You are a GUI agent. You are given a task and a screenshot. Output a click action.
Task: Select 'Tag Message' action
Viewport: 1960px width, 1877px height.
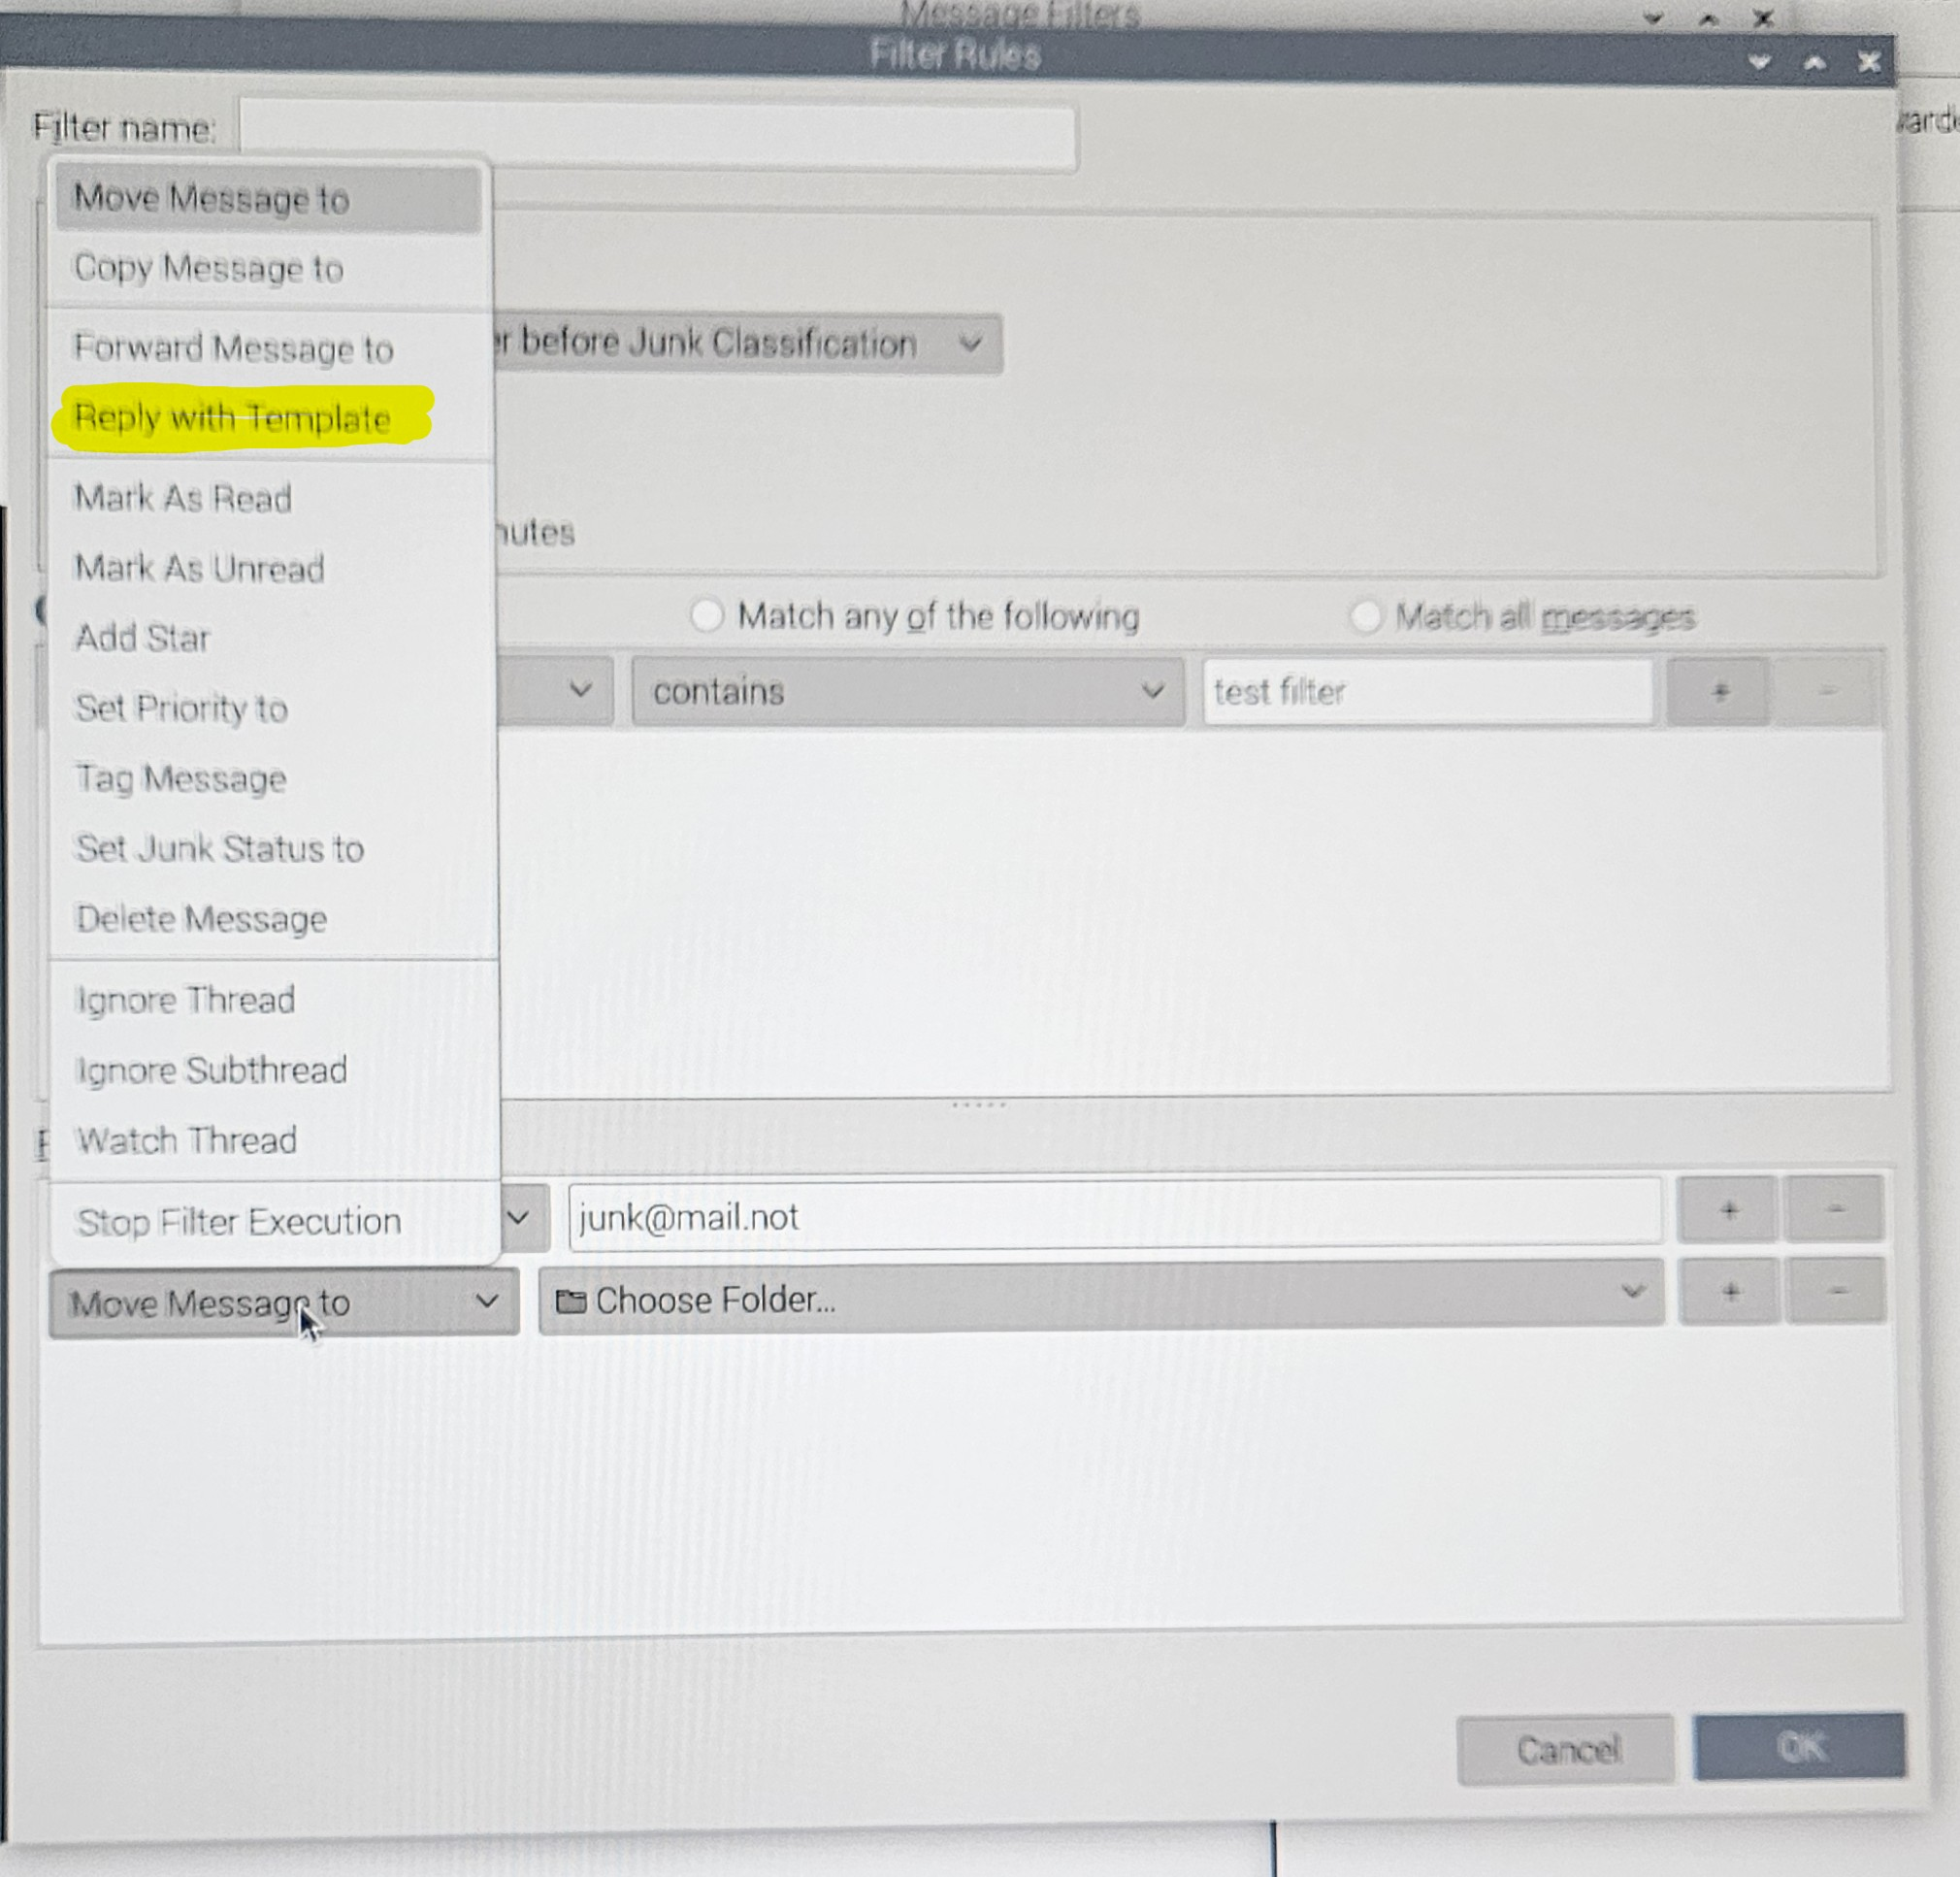tap(181, 778)
